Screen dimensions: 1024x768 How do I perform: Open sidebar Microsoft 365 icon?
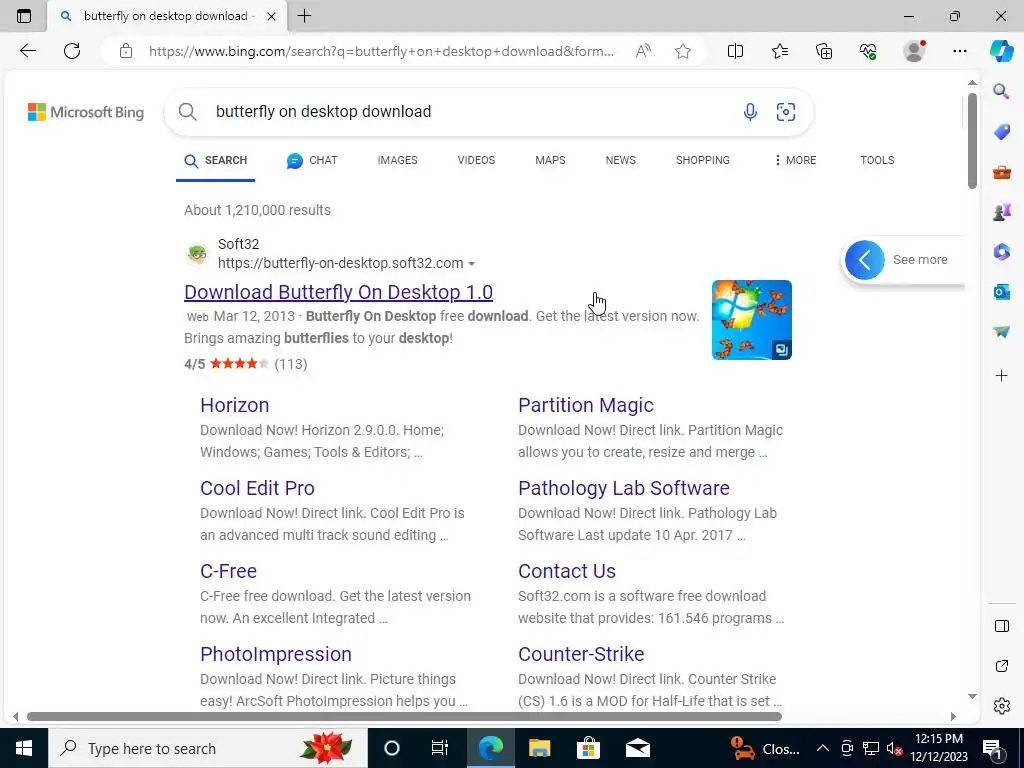[1001, 252]
